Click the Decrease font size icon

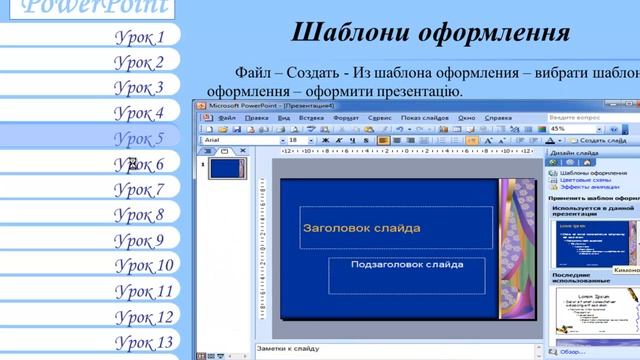502,140
